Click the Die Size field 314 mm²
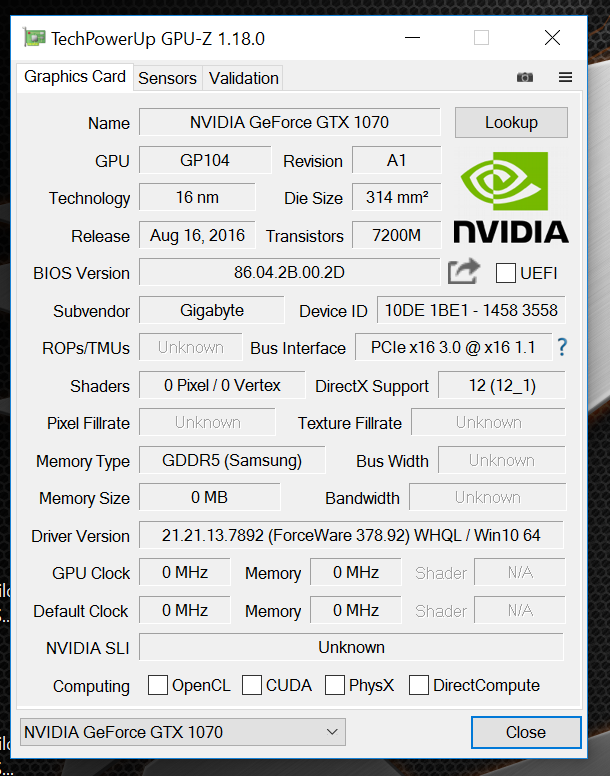The image size is (610, 776). coord(396,197)
